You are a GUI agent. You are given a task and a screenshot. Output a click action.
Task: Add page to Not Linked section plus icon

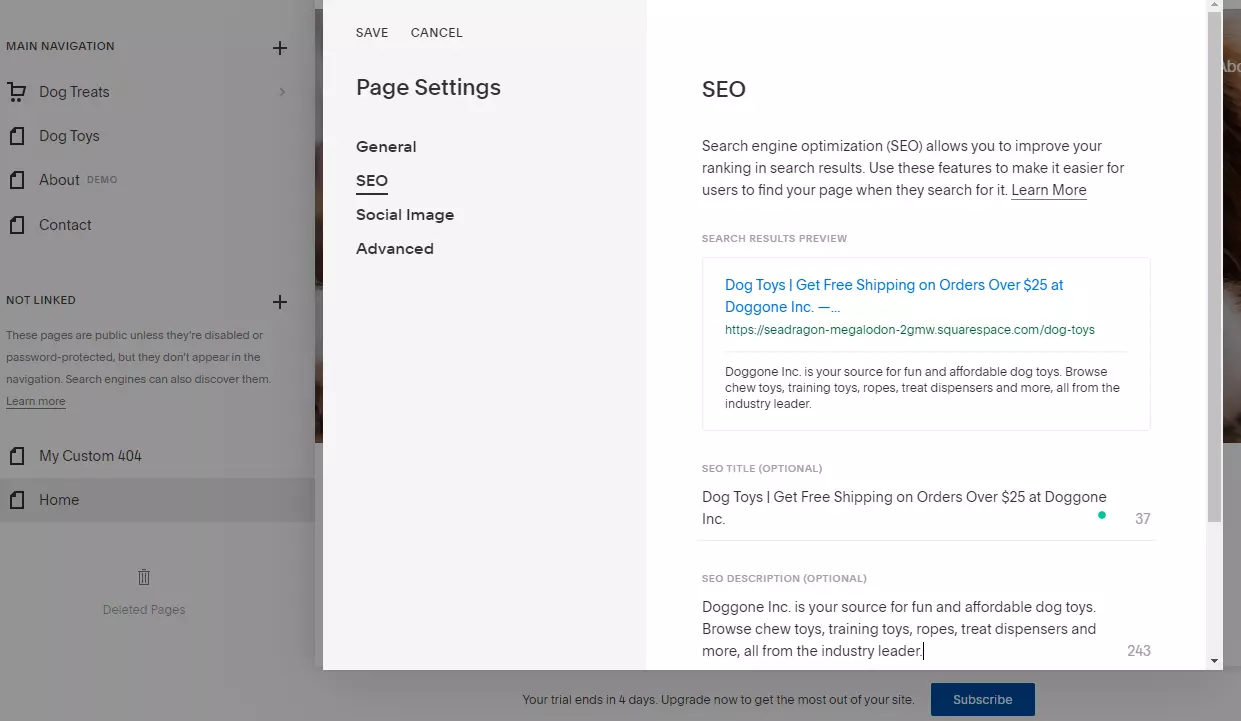pos(280,301)
